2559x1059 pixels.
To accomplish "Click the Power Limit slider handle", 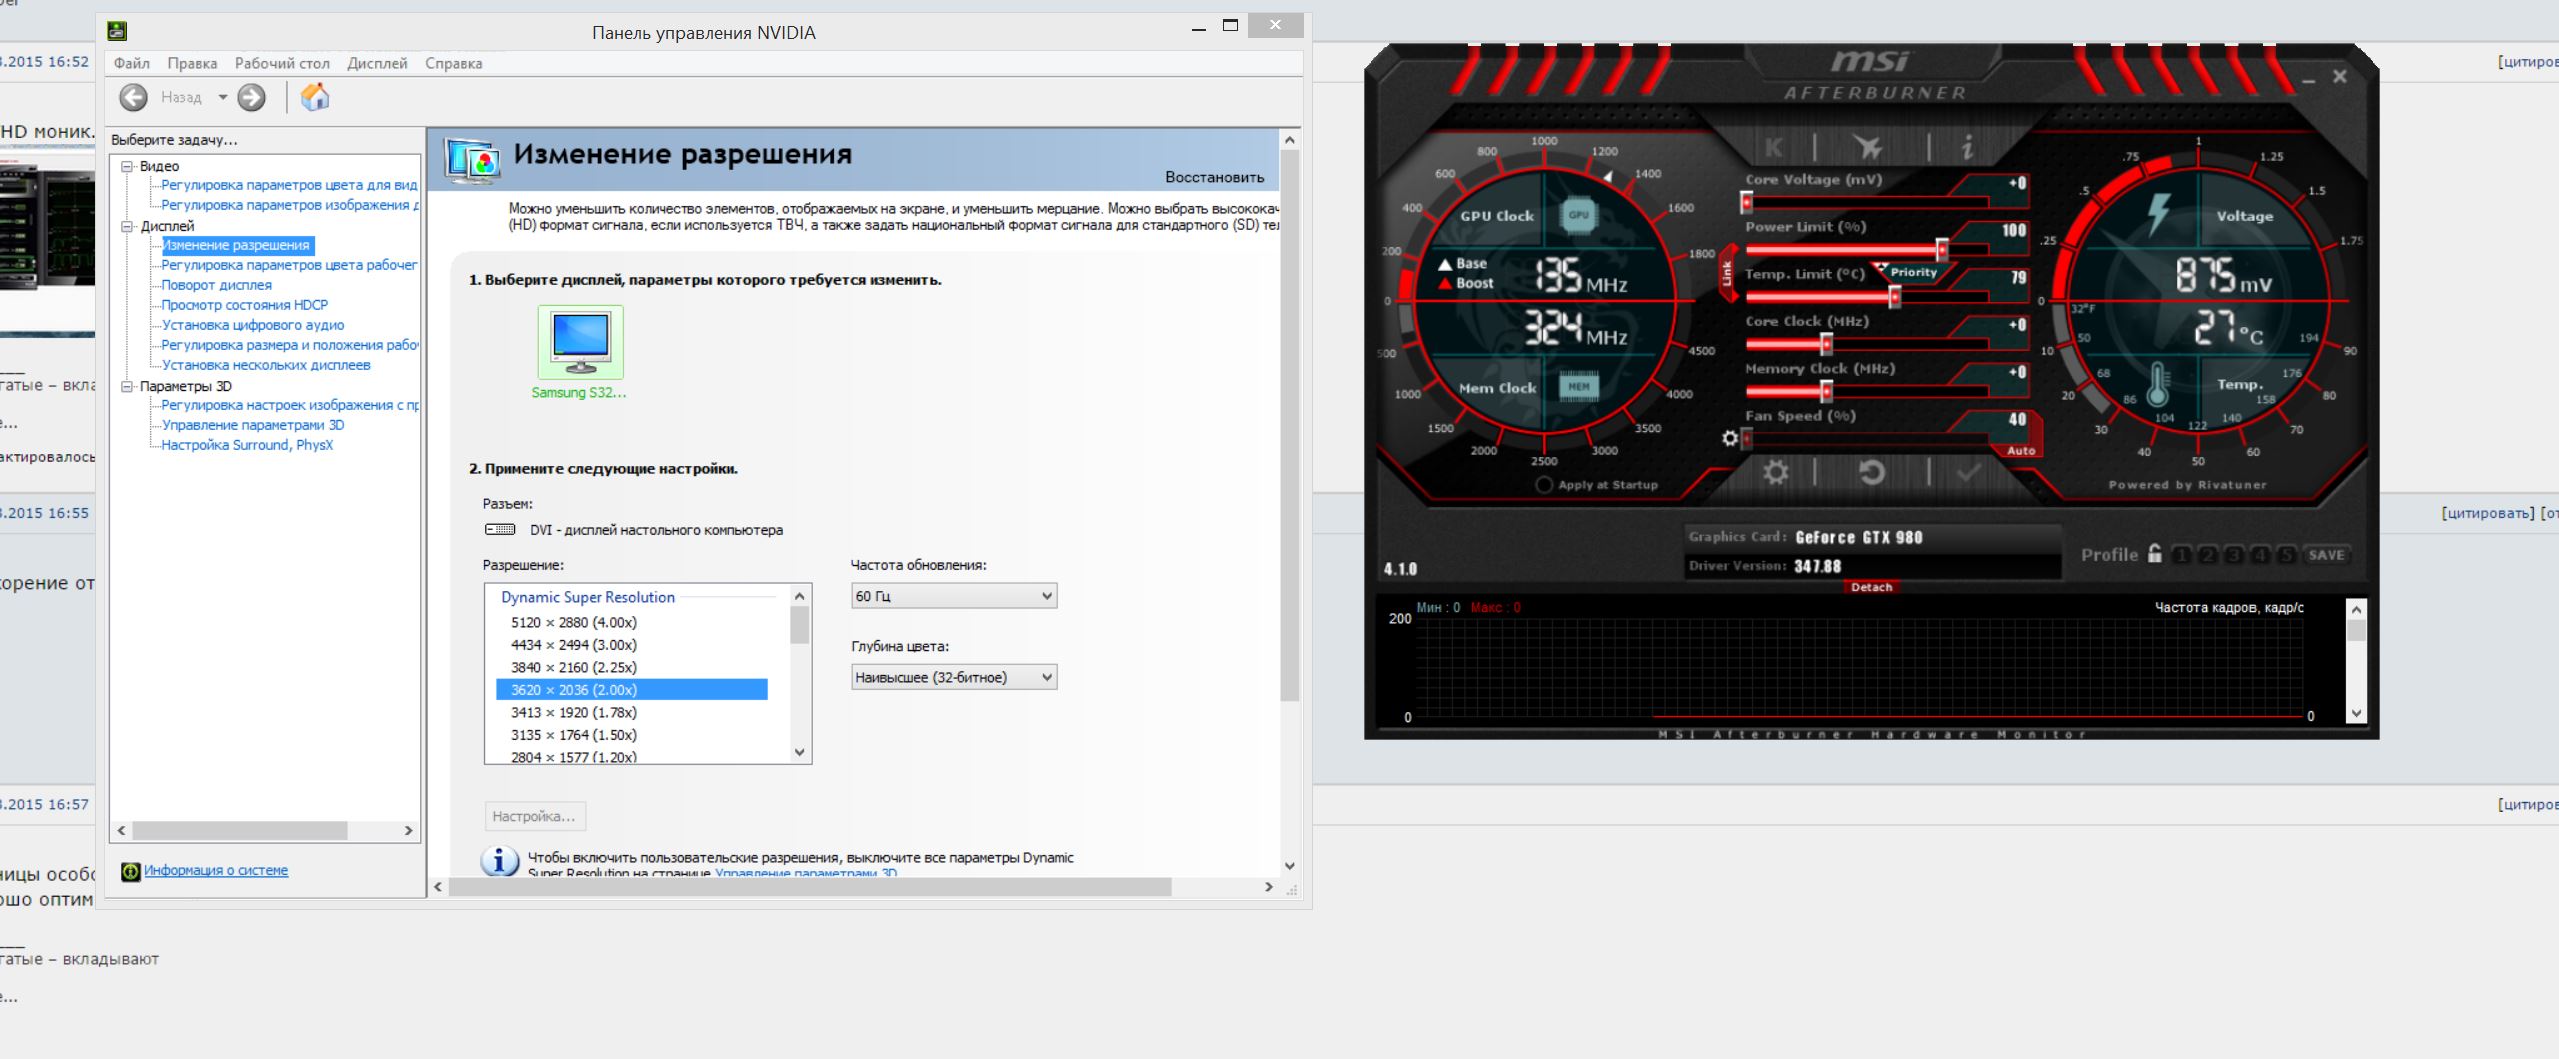I will [1942, 250].
